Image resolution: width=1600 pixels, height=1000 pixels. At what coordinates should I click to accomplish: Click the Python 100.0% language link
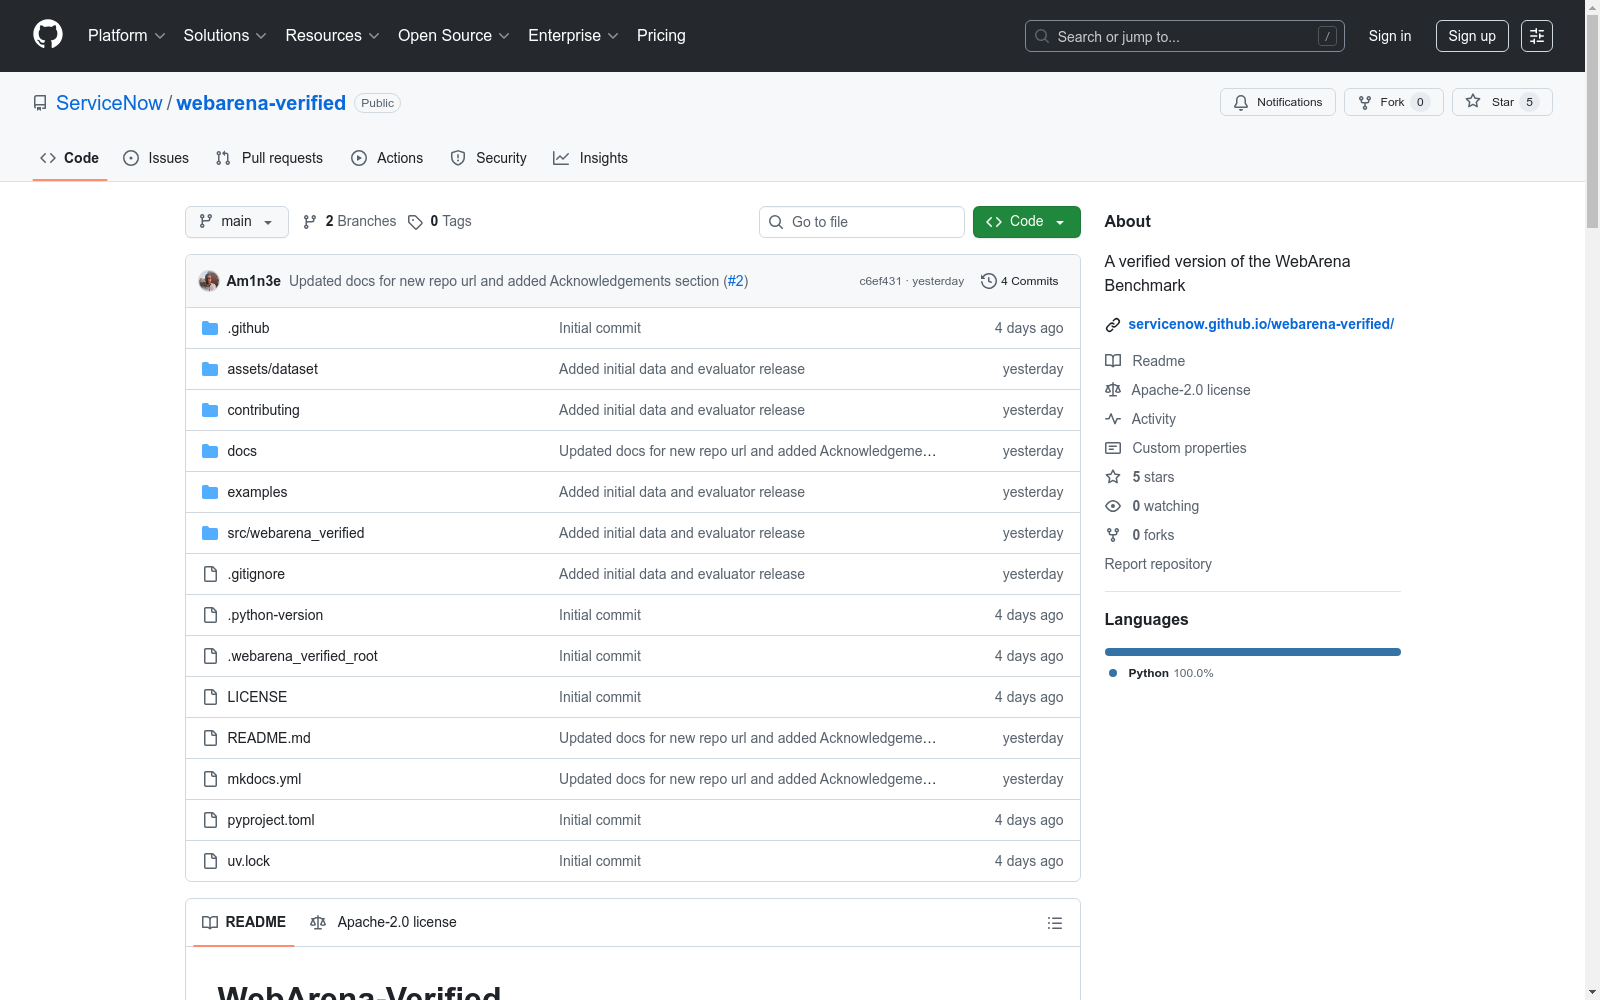click(x=1161, y=673)
